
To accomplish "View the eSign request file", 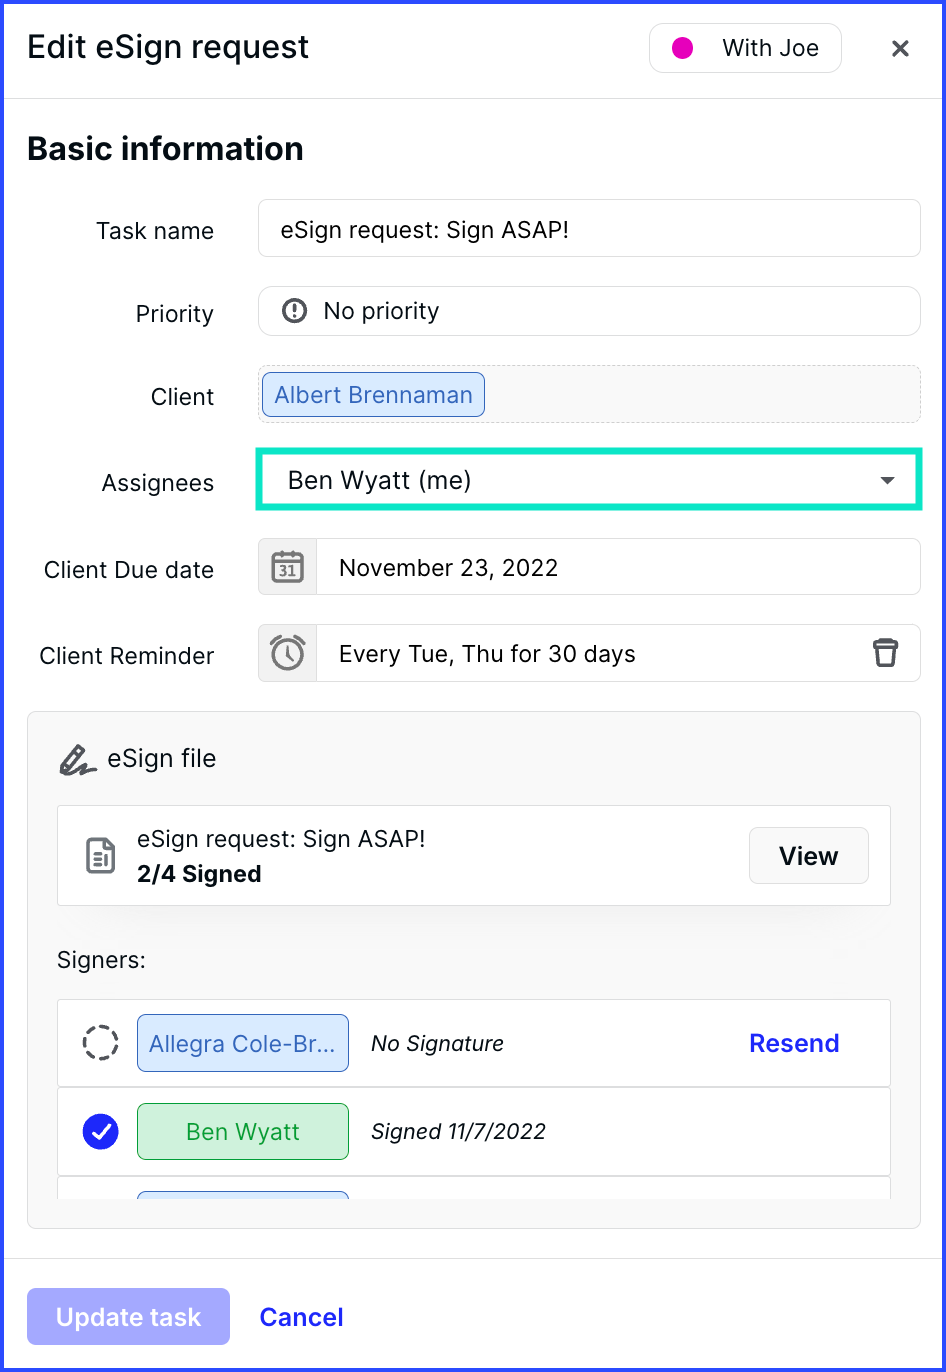I will tap(809, 856).
